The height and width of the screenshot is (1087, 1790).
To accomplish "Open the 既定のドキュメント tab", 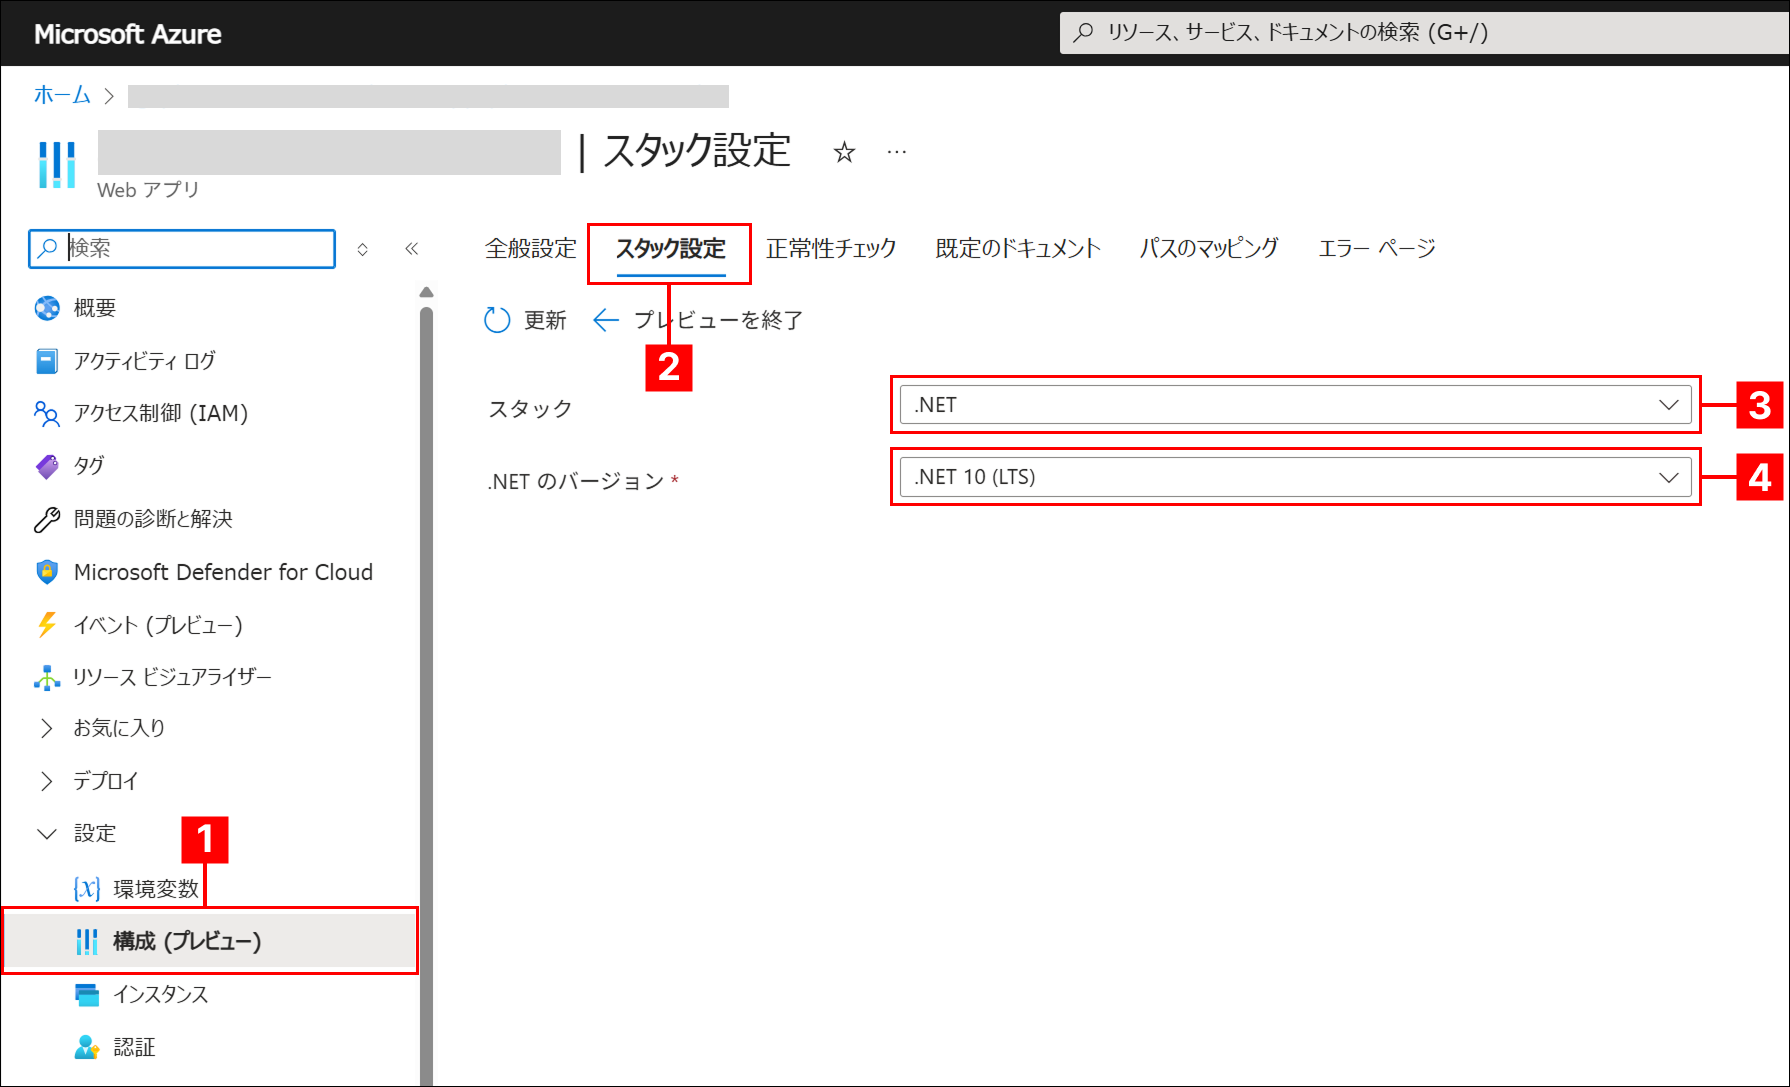I will tap(1018, 248).
